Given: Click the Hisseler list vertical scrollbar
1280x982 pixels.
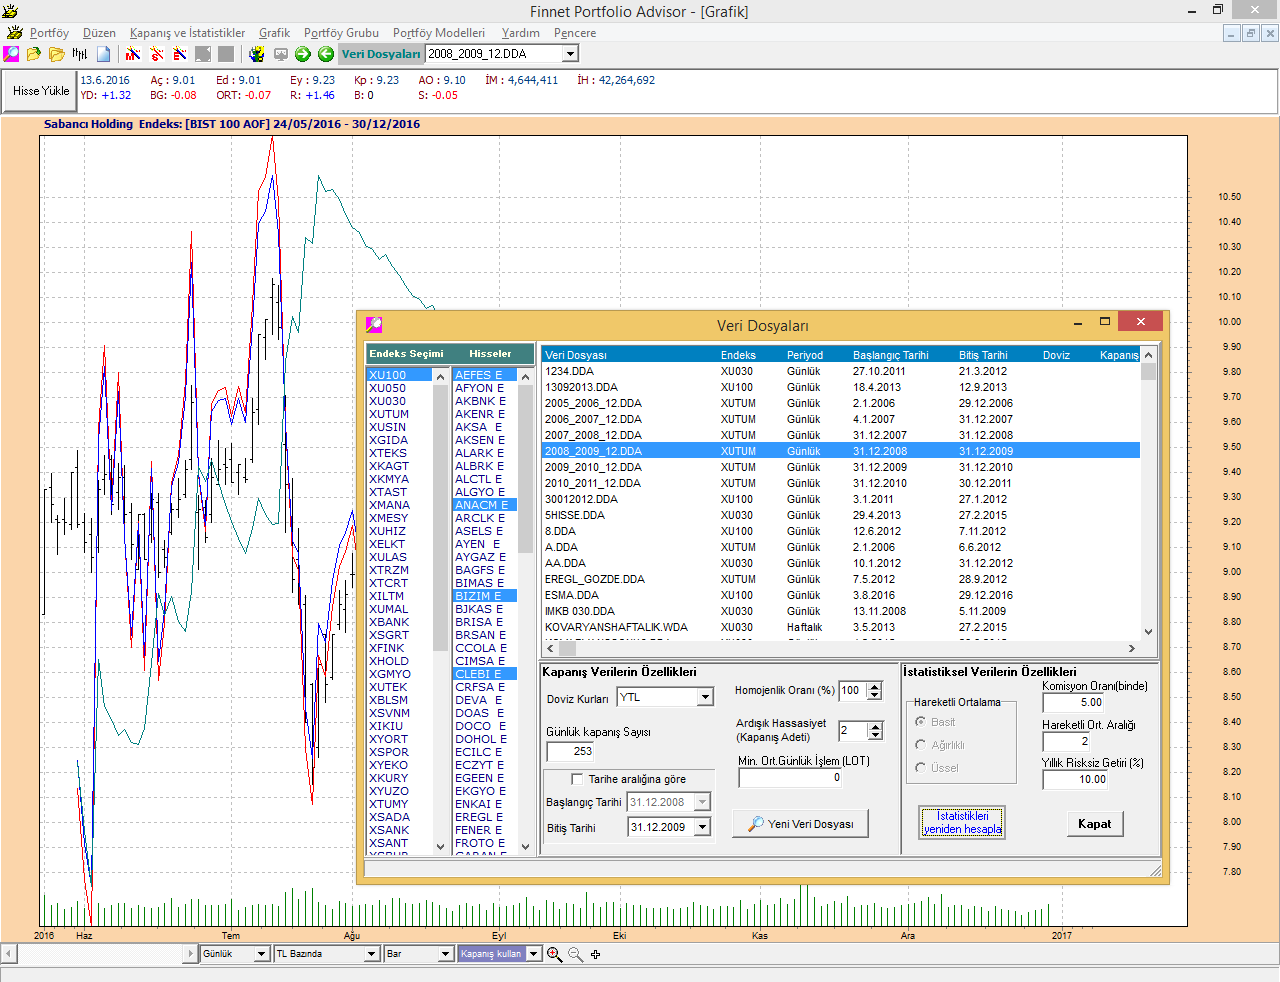Looking at the screenshot, I should tap(526, 610).
